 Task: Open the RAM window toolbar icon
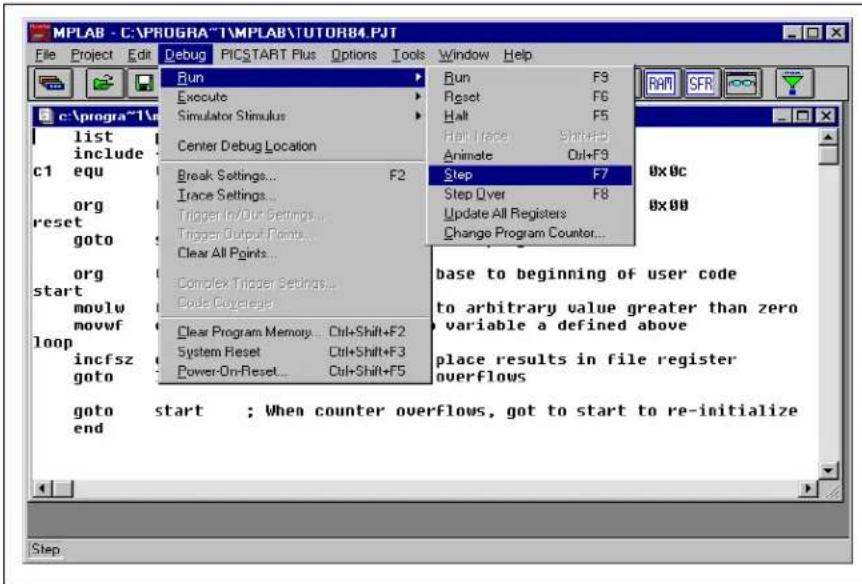[x=660, y=84]
